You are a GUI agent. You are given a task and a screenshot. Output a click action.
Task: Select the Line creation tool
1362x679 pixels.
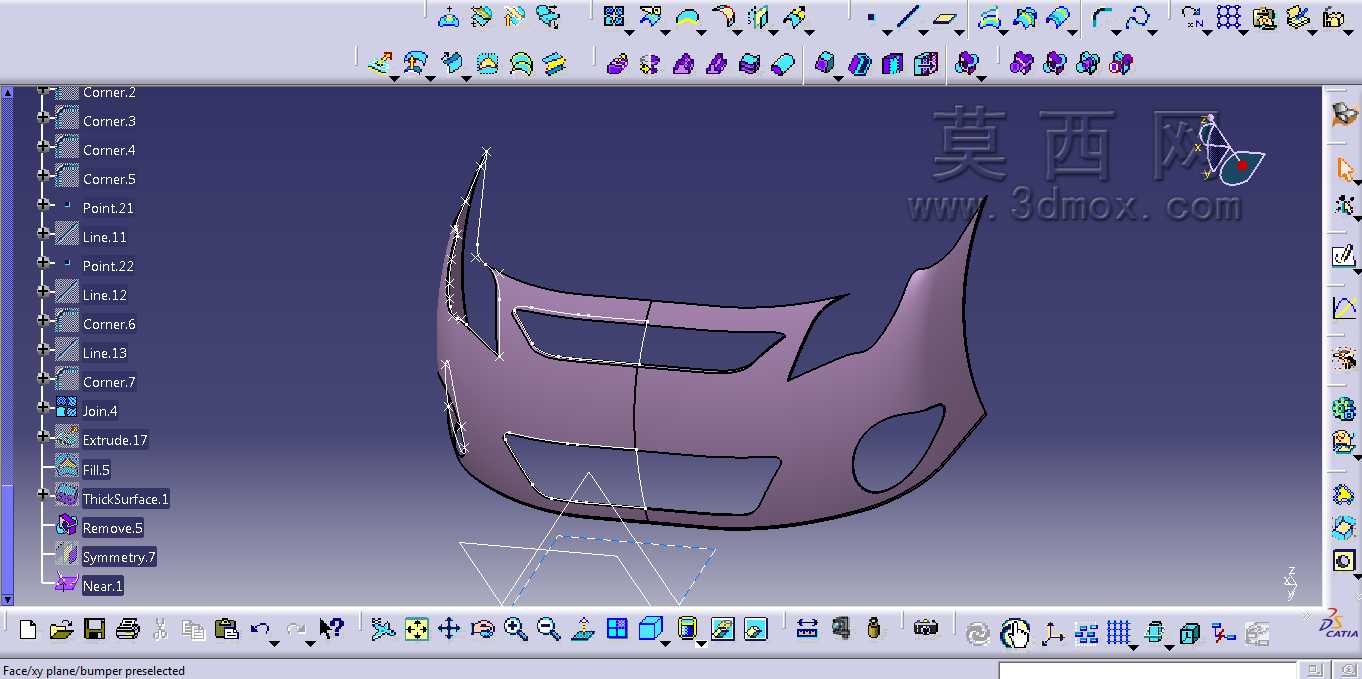click(x=907, y=17)
